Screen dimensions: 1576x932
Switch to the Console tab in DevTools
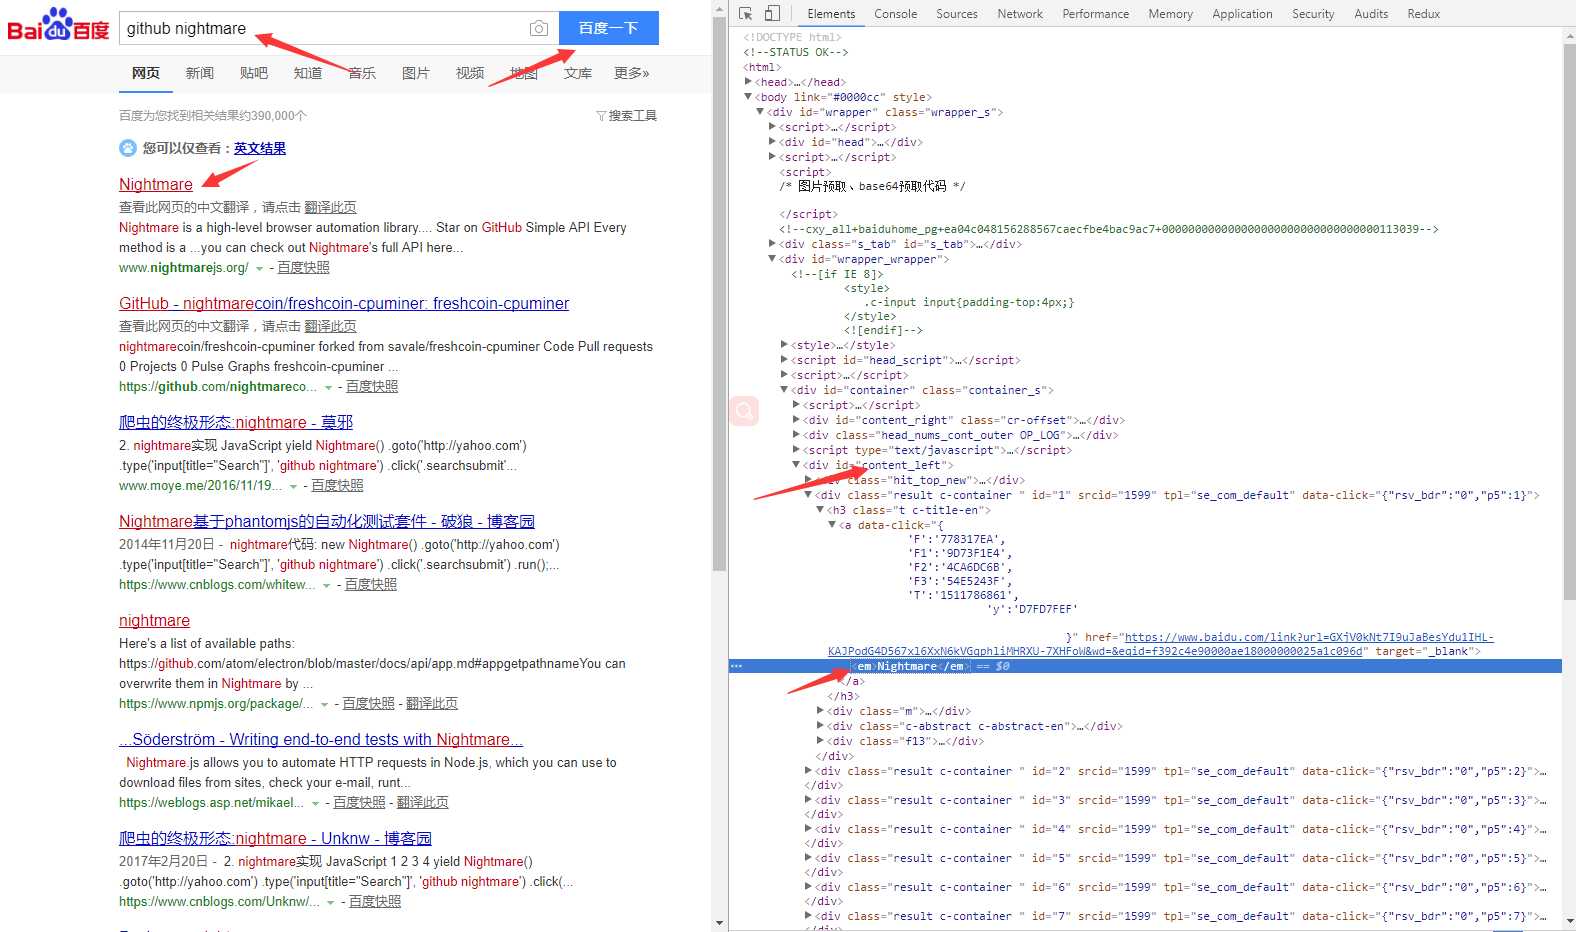895,14
